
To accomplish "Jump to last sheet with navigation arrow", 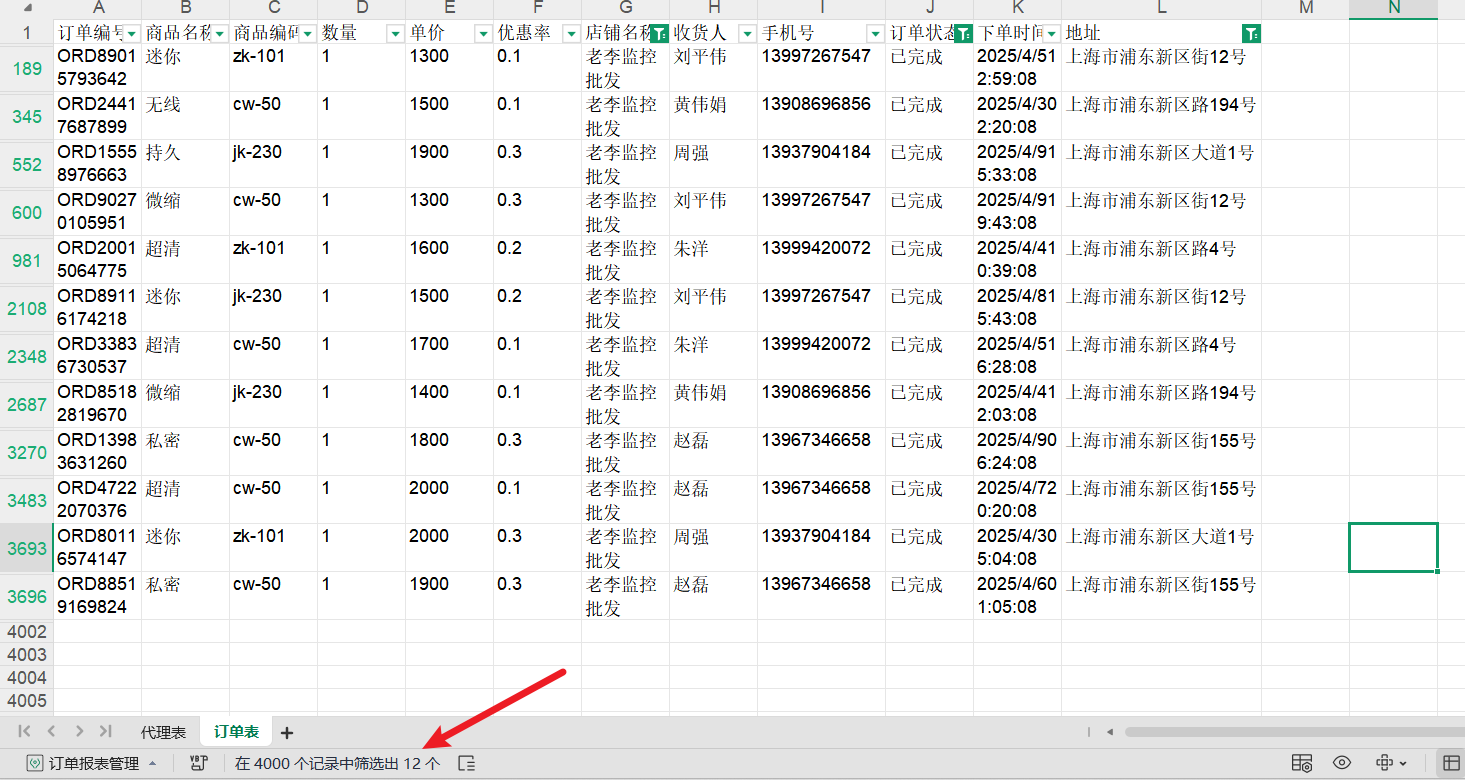I will [106, 732].
